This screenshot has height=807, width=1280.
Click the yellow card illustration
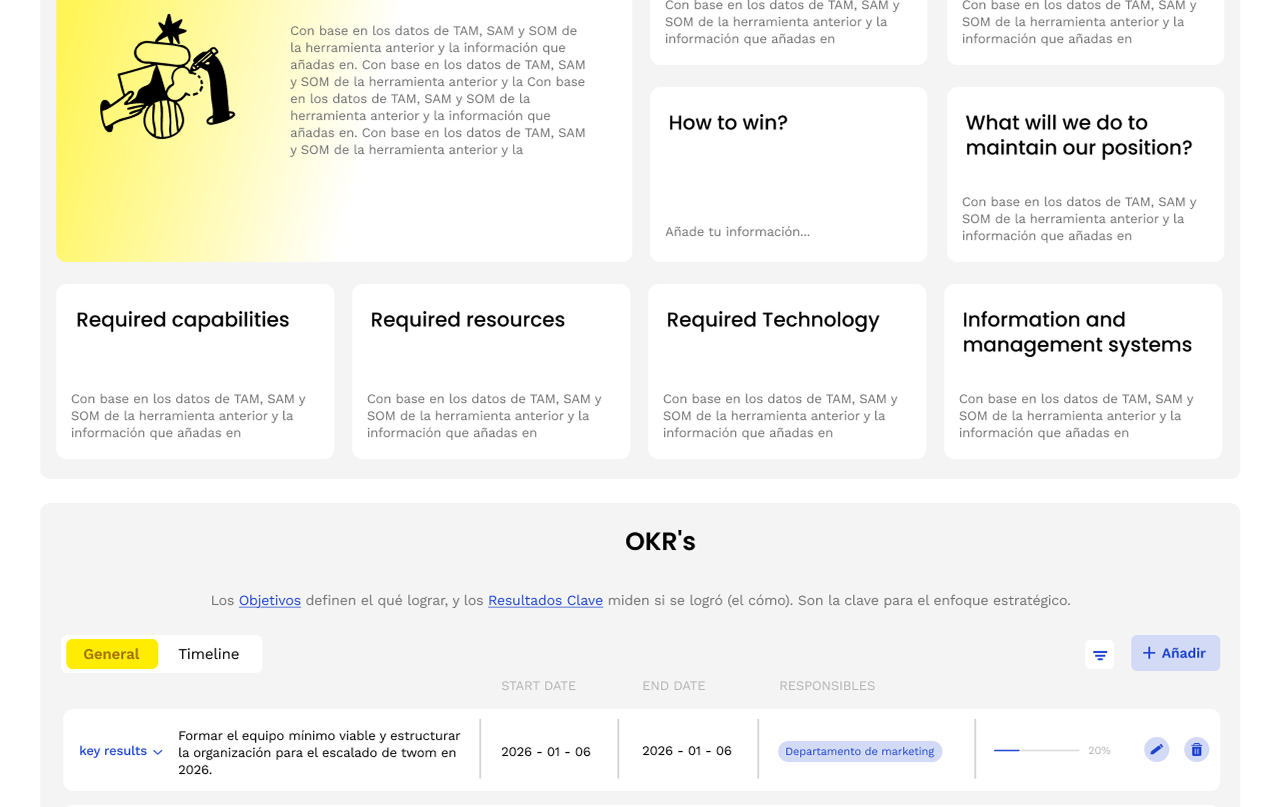click(x=167, y=78)
